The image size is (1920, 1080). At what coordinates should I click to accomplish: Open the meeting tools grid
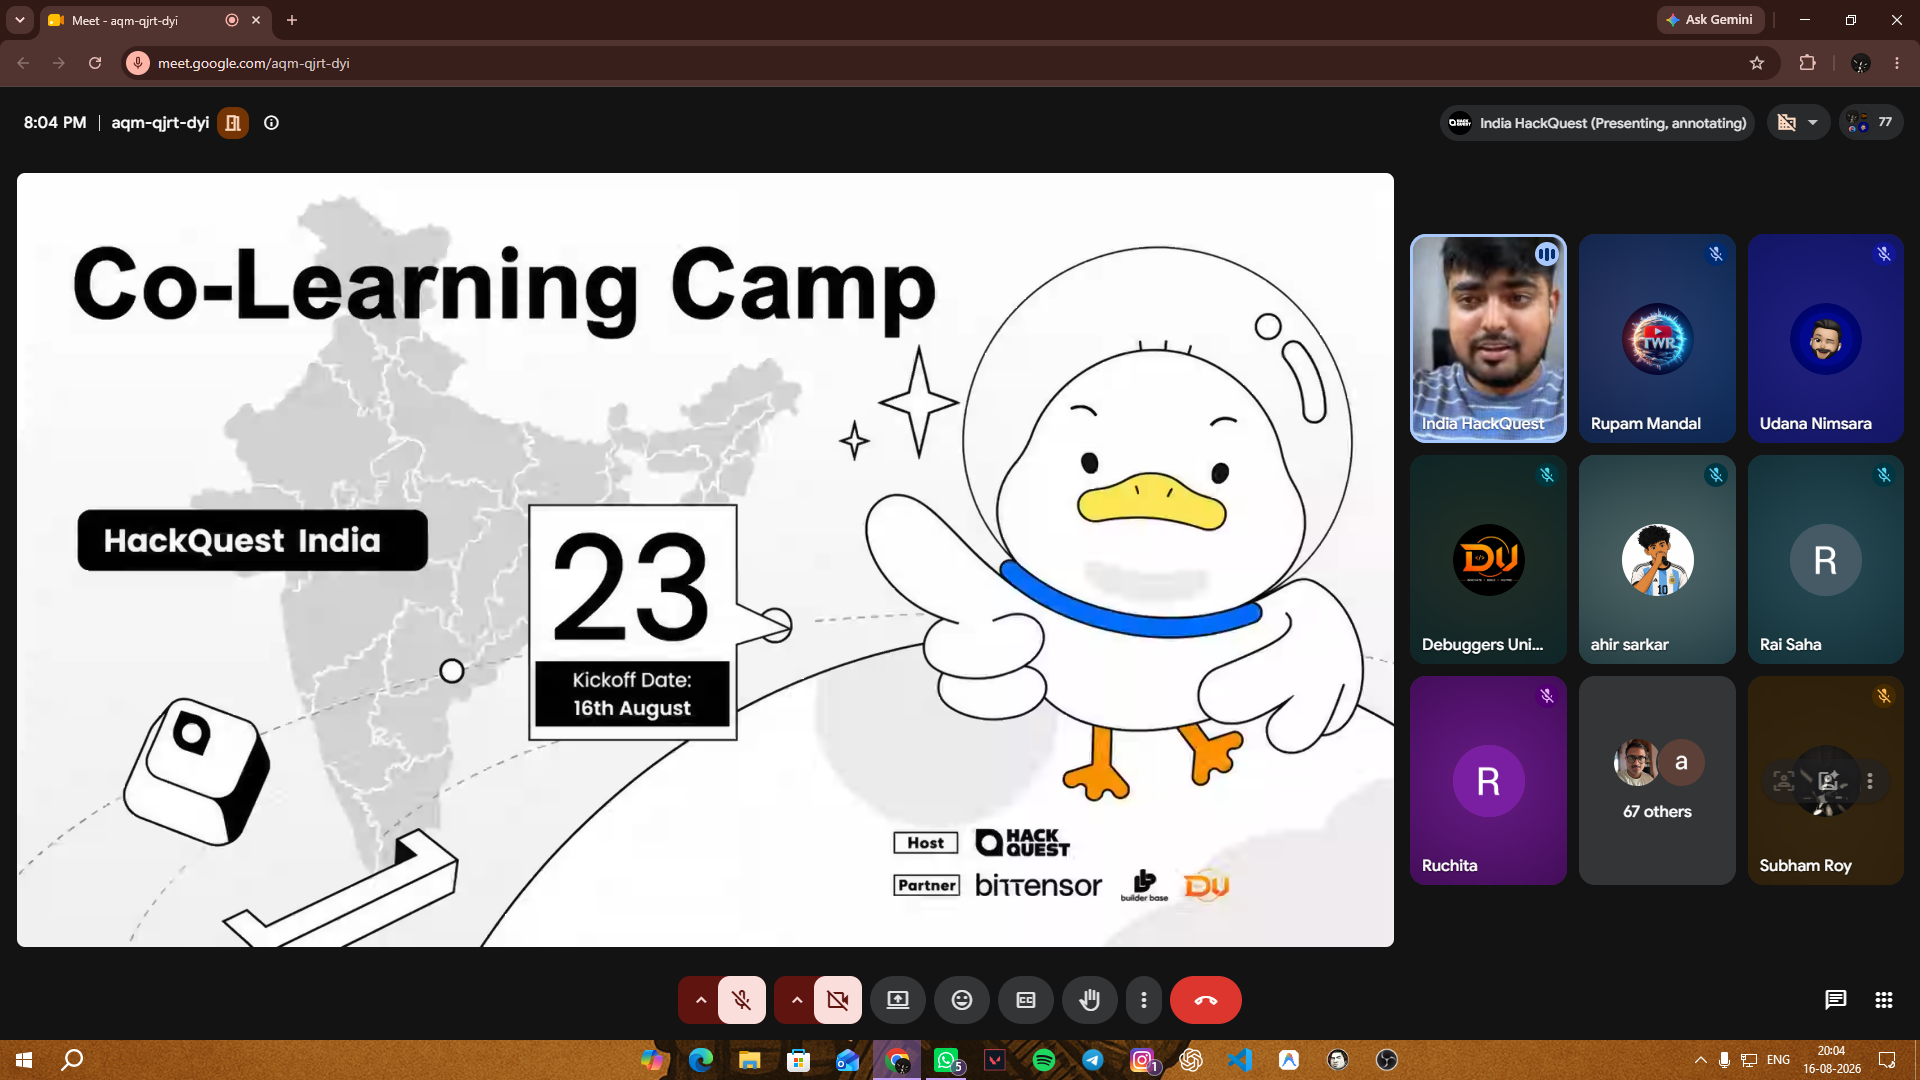1884,1000
